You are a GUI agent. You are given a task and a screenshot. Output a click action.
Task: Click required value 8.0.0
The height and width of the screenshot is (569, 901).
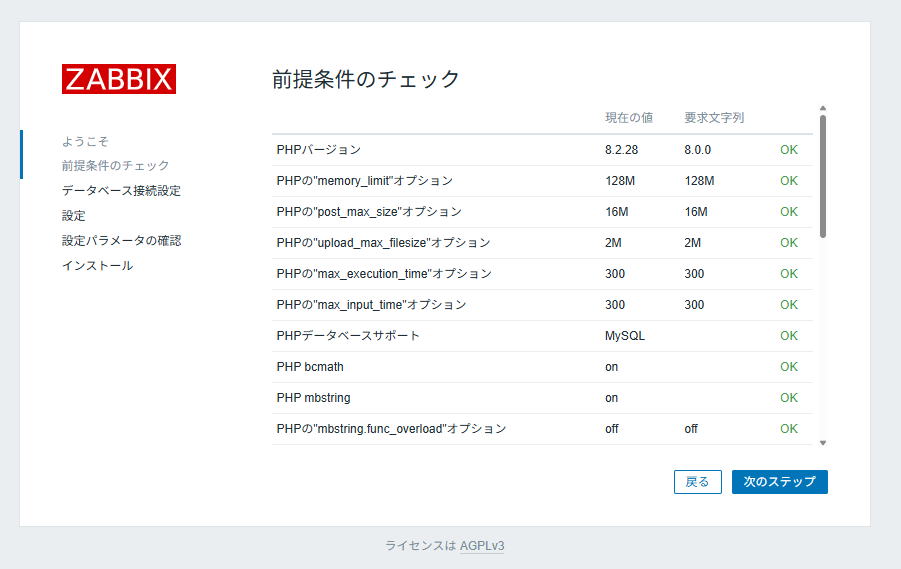click(698, 150)
